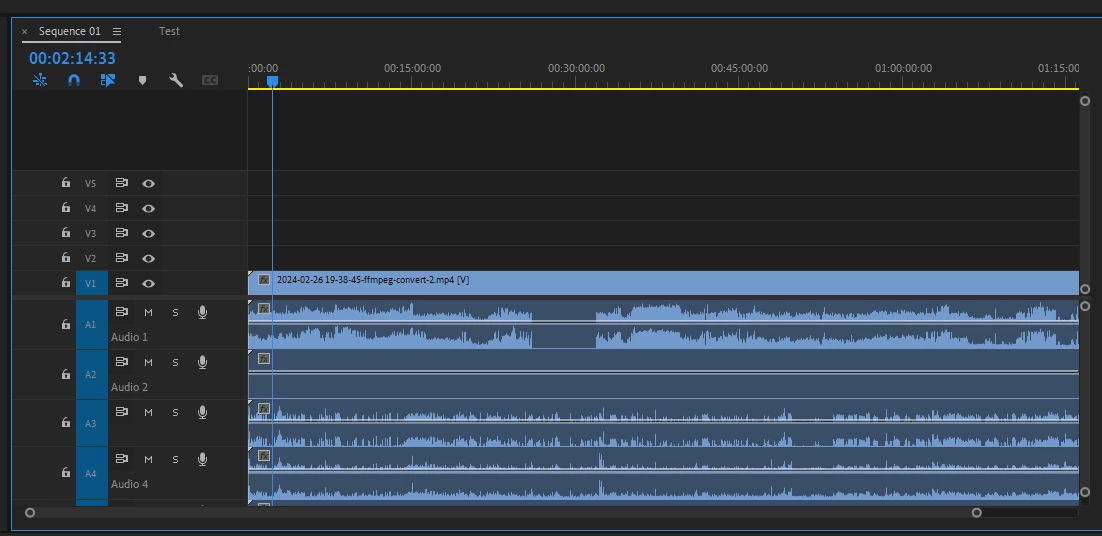Solo track A3

coord(175,412)
